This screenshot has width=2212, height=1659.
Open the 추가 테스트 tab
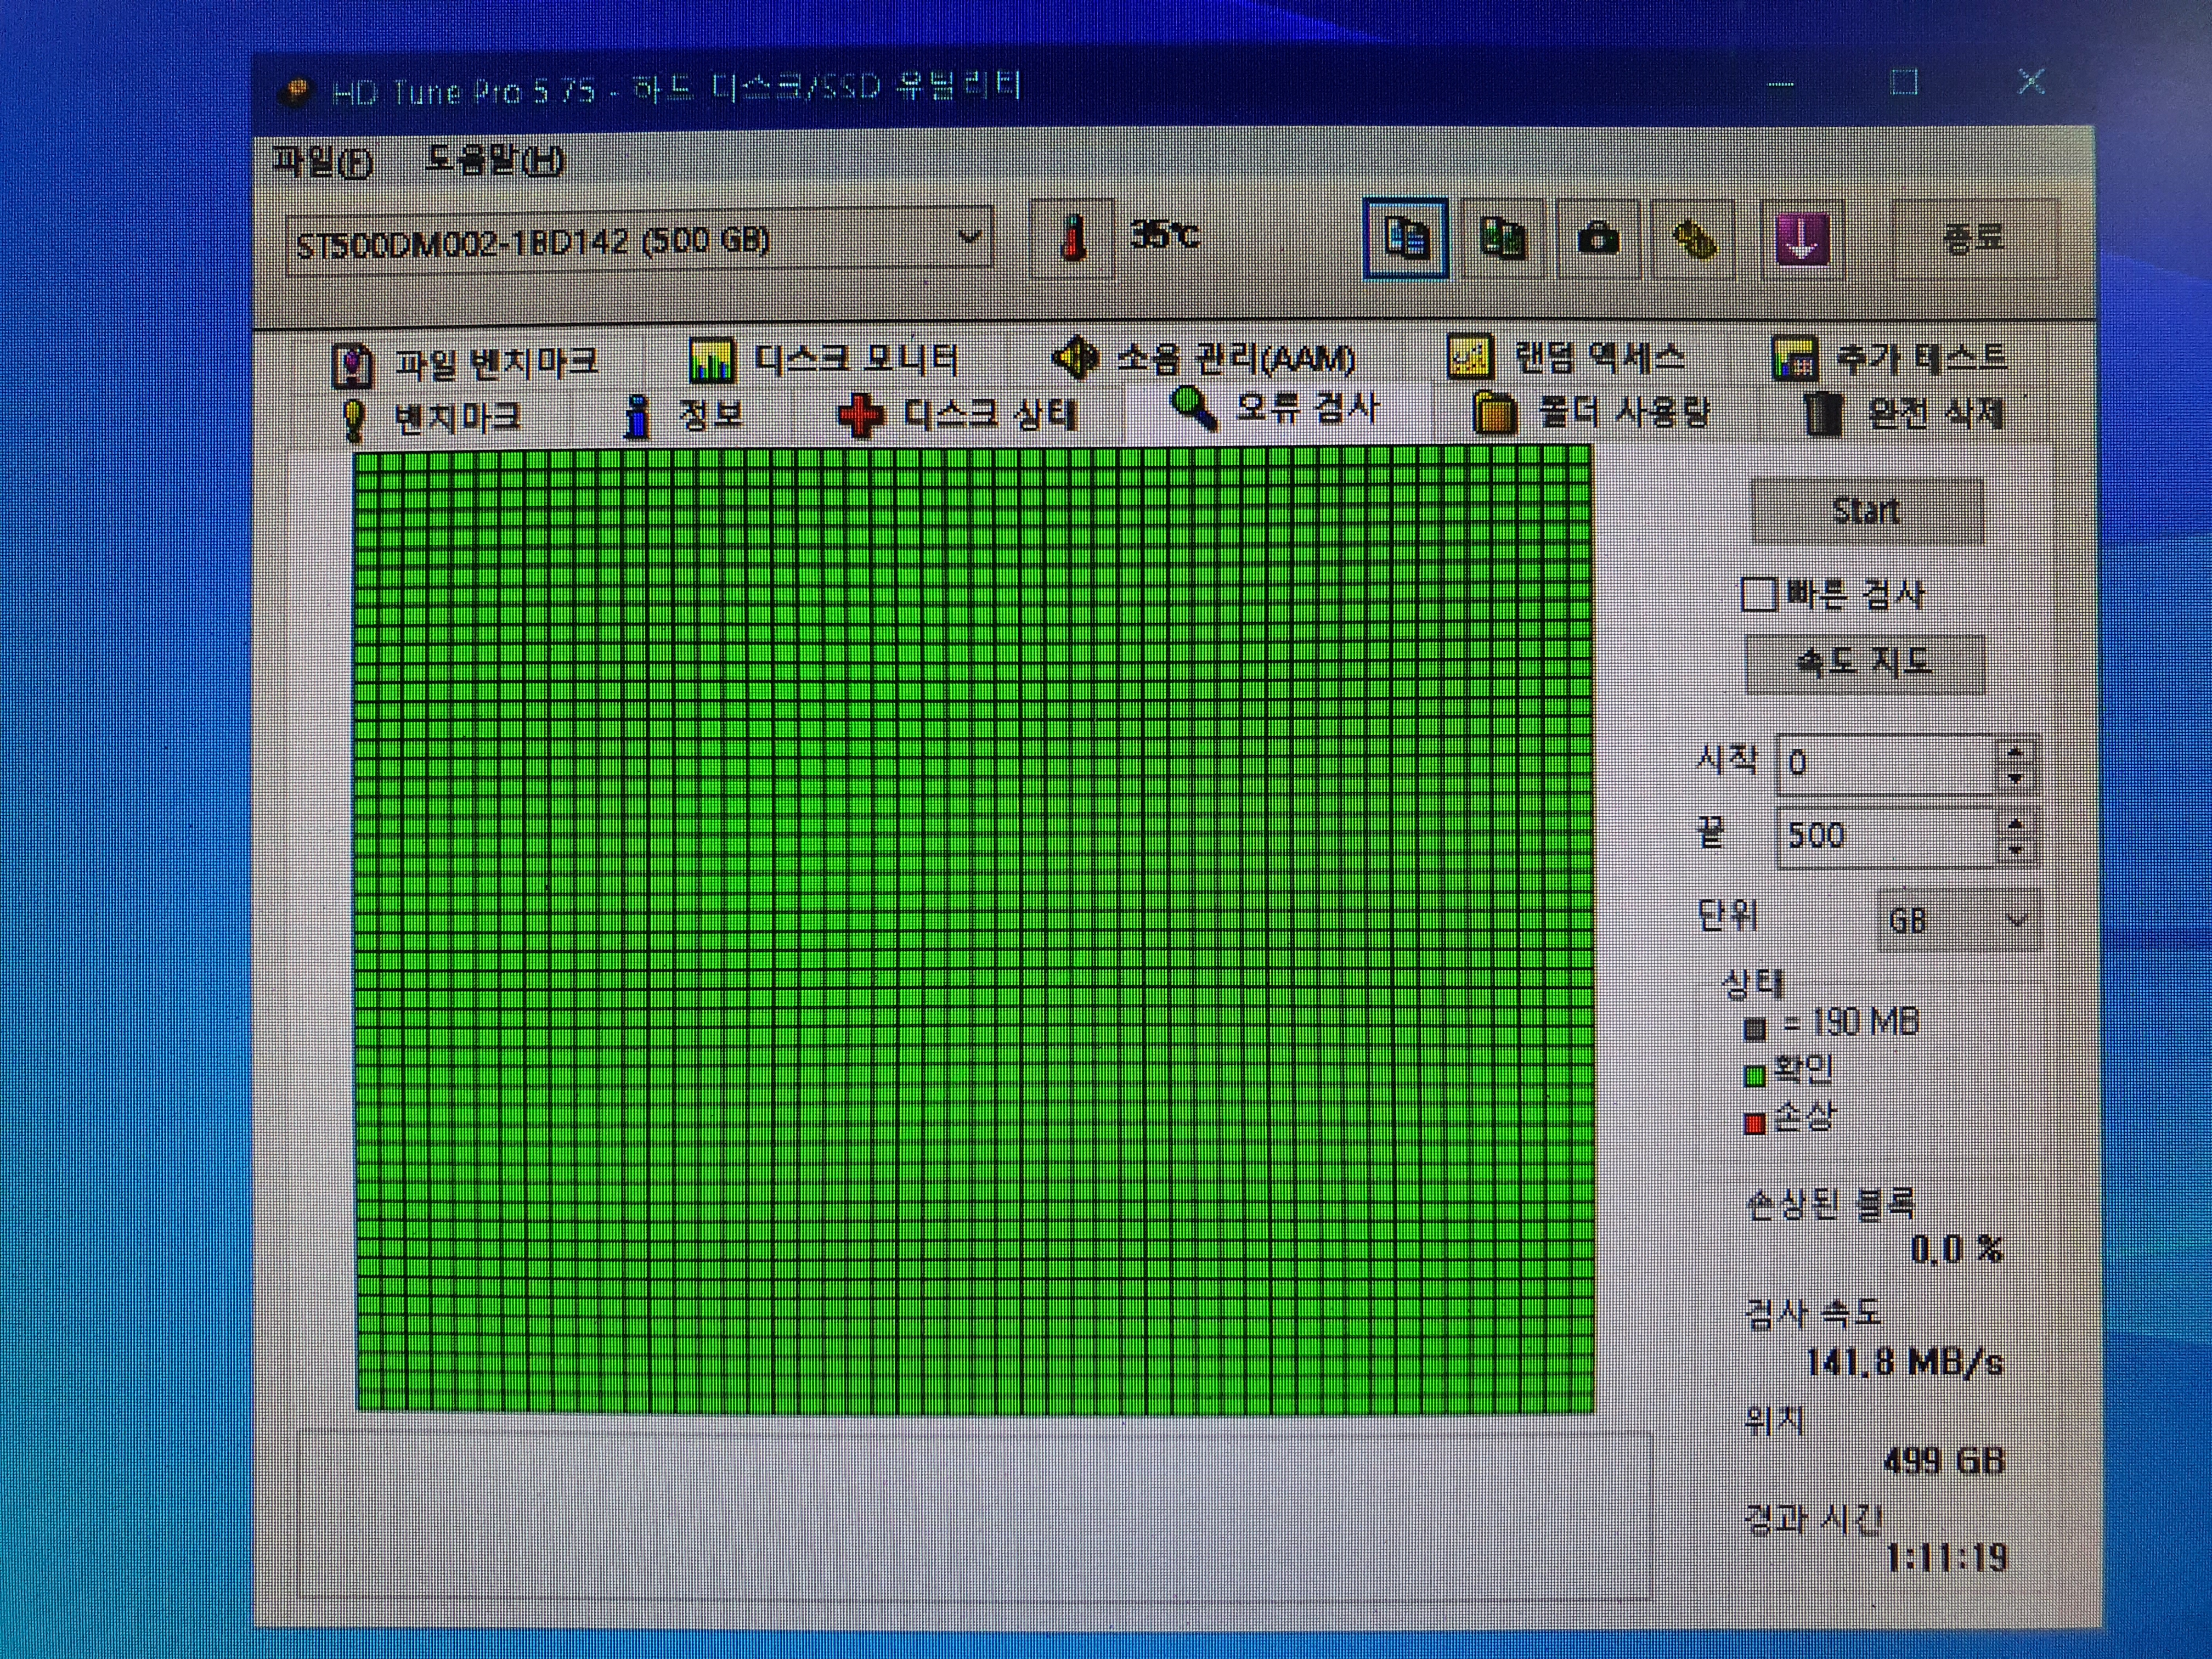[x=1889, y=357]
